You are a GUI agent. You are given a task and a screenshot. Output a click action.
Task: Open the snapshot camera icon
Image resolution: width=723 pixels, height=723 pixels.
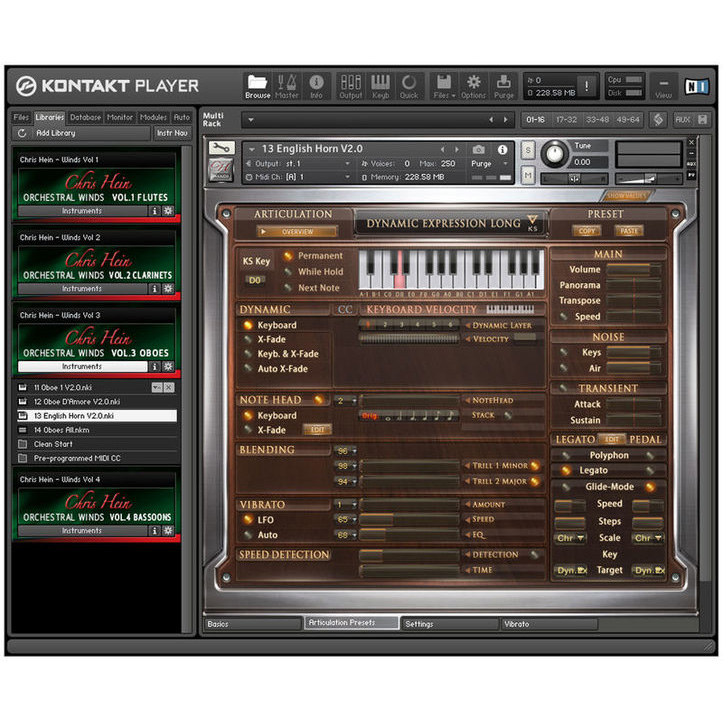pyautogui.click(x=479, y=149)
